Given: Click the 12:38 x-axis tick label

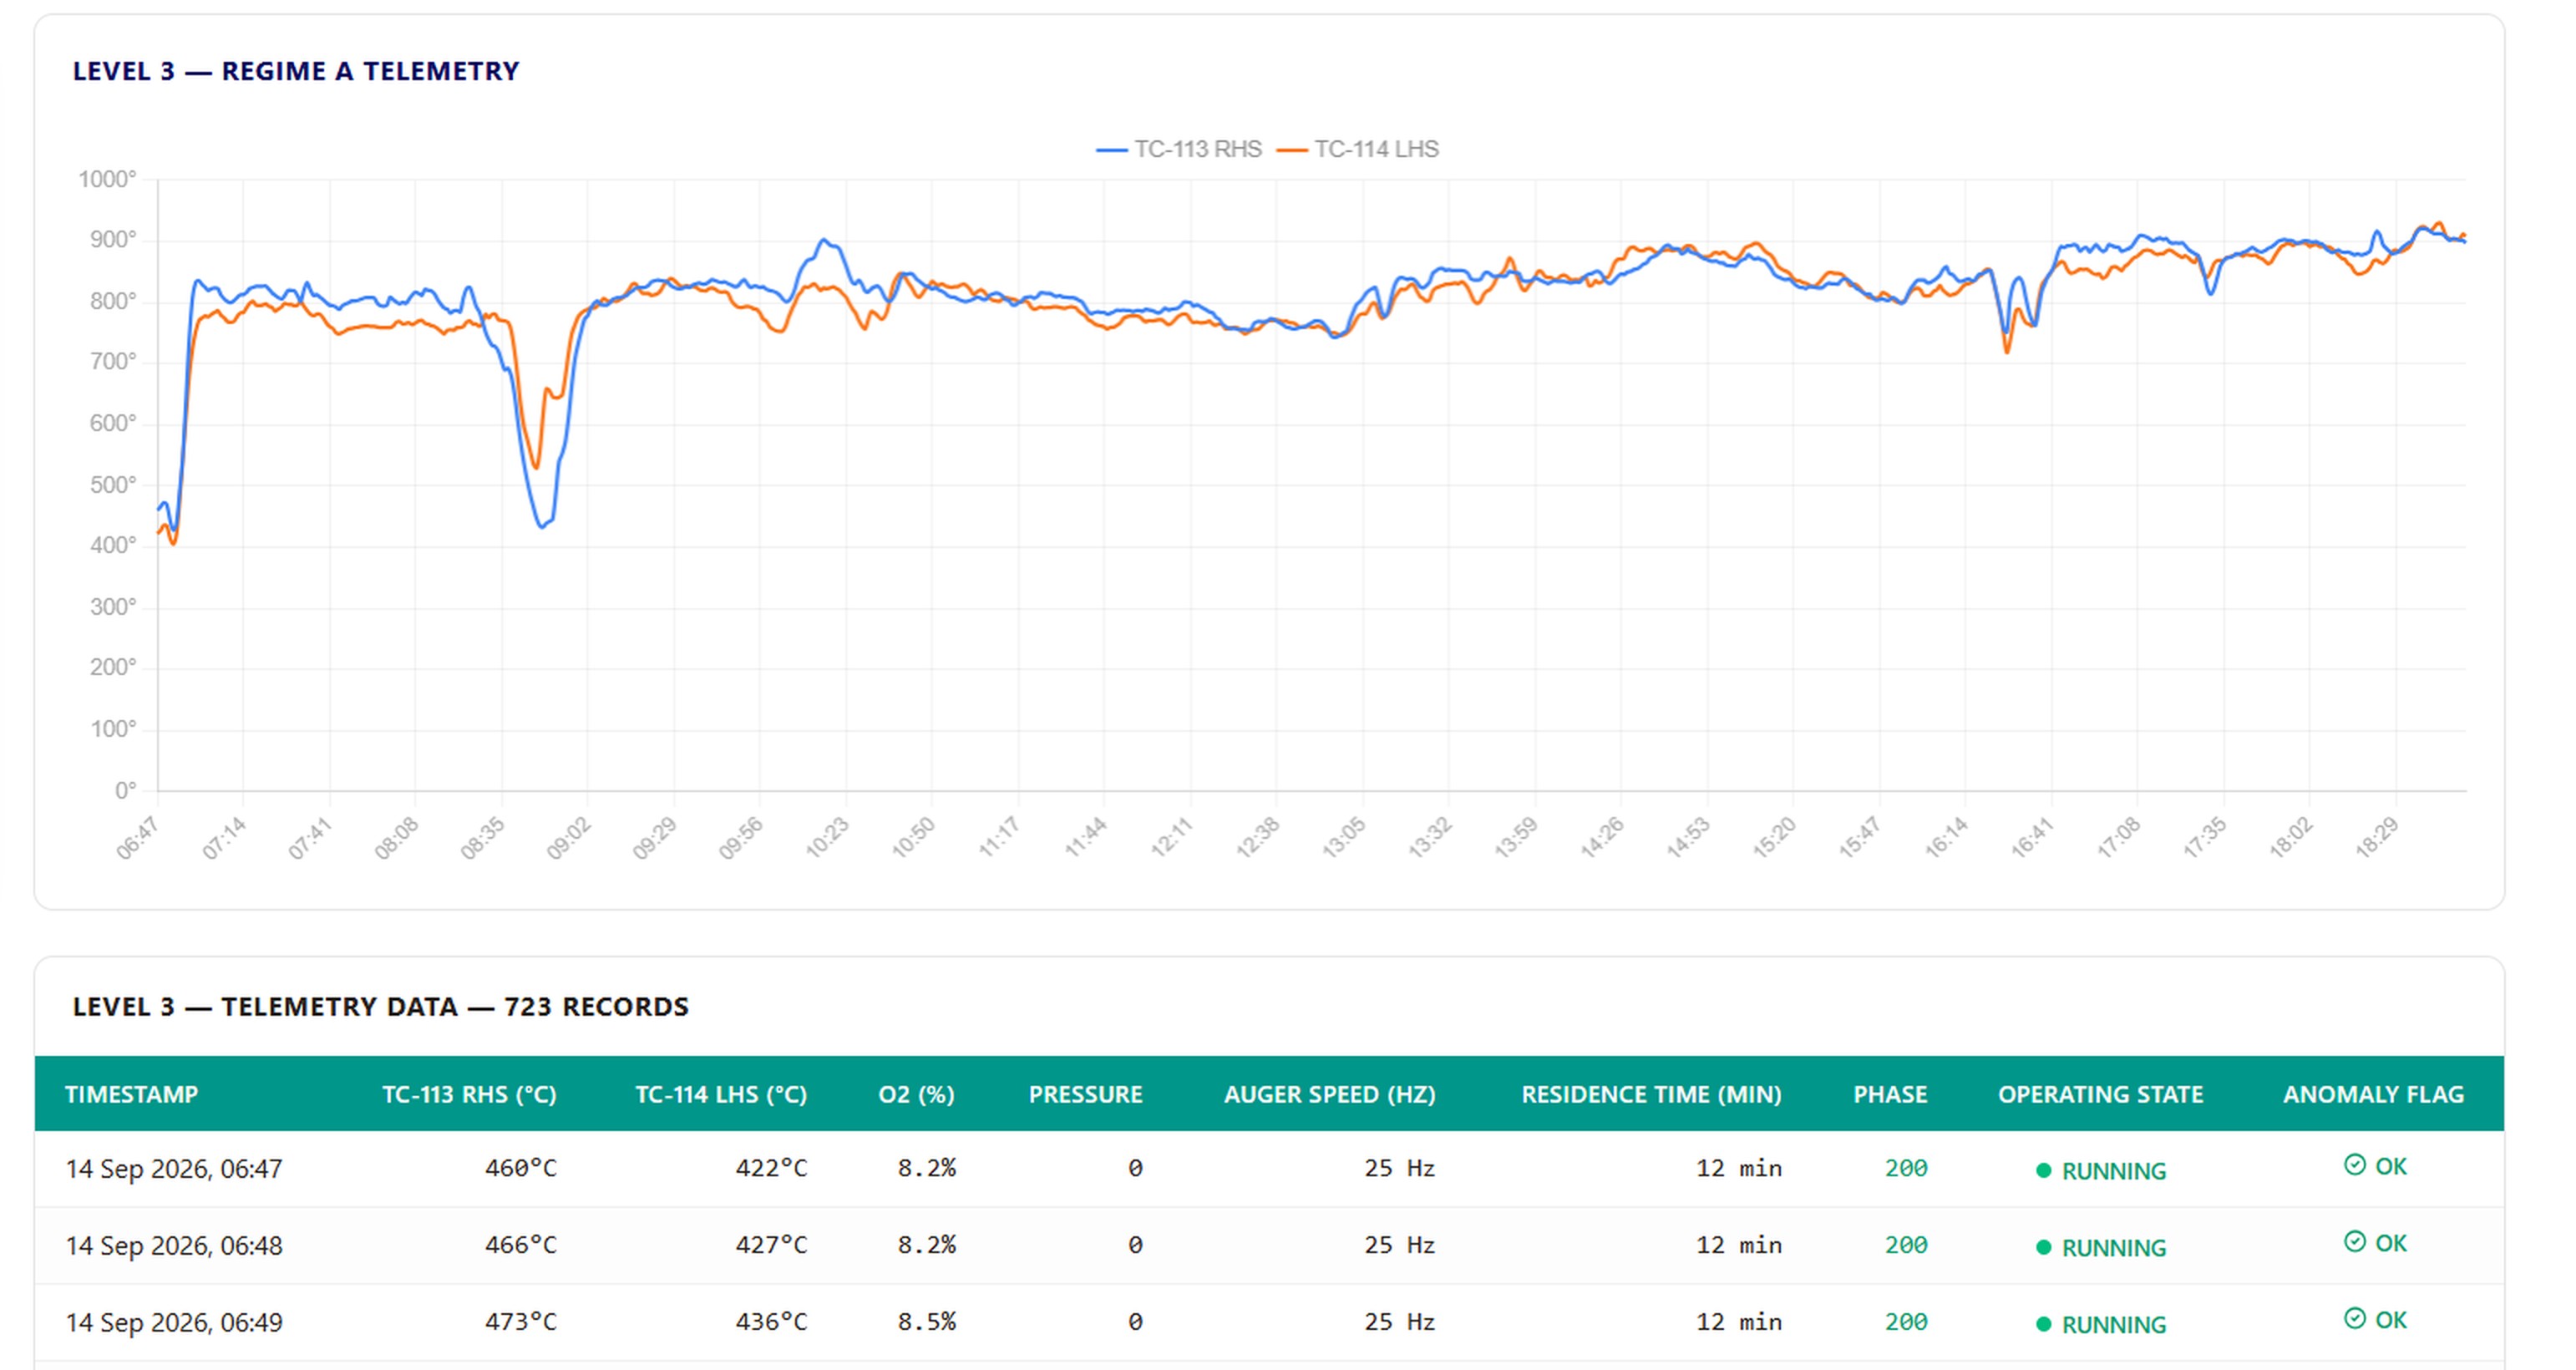Looking at the screenshot, I should click(x=1258, y=838).
